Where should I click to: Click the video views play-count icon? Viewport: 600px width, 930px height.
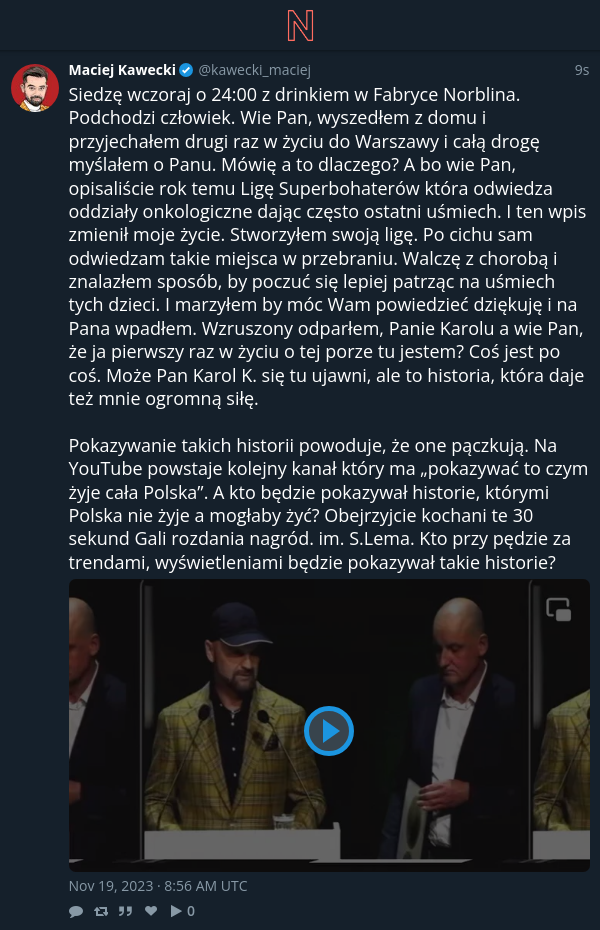(177, 910)
